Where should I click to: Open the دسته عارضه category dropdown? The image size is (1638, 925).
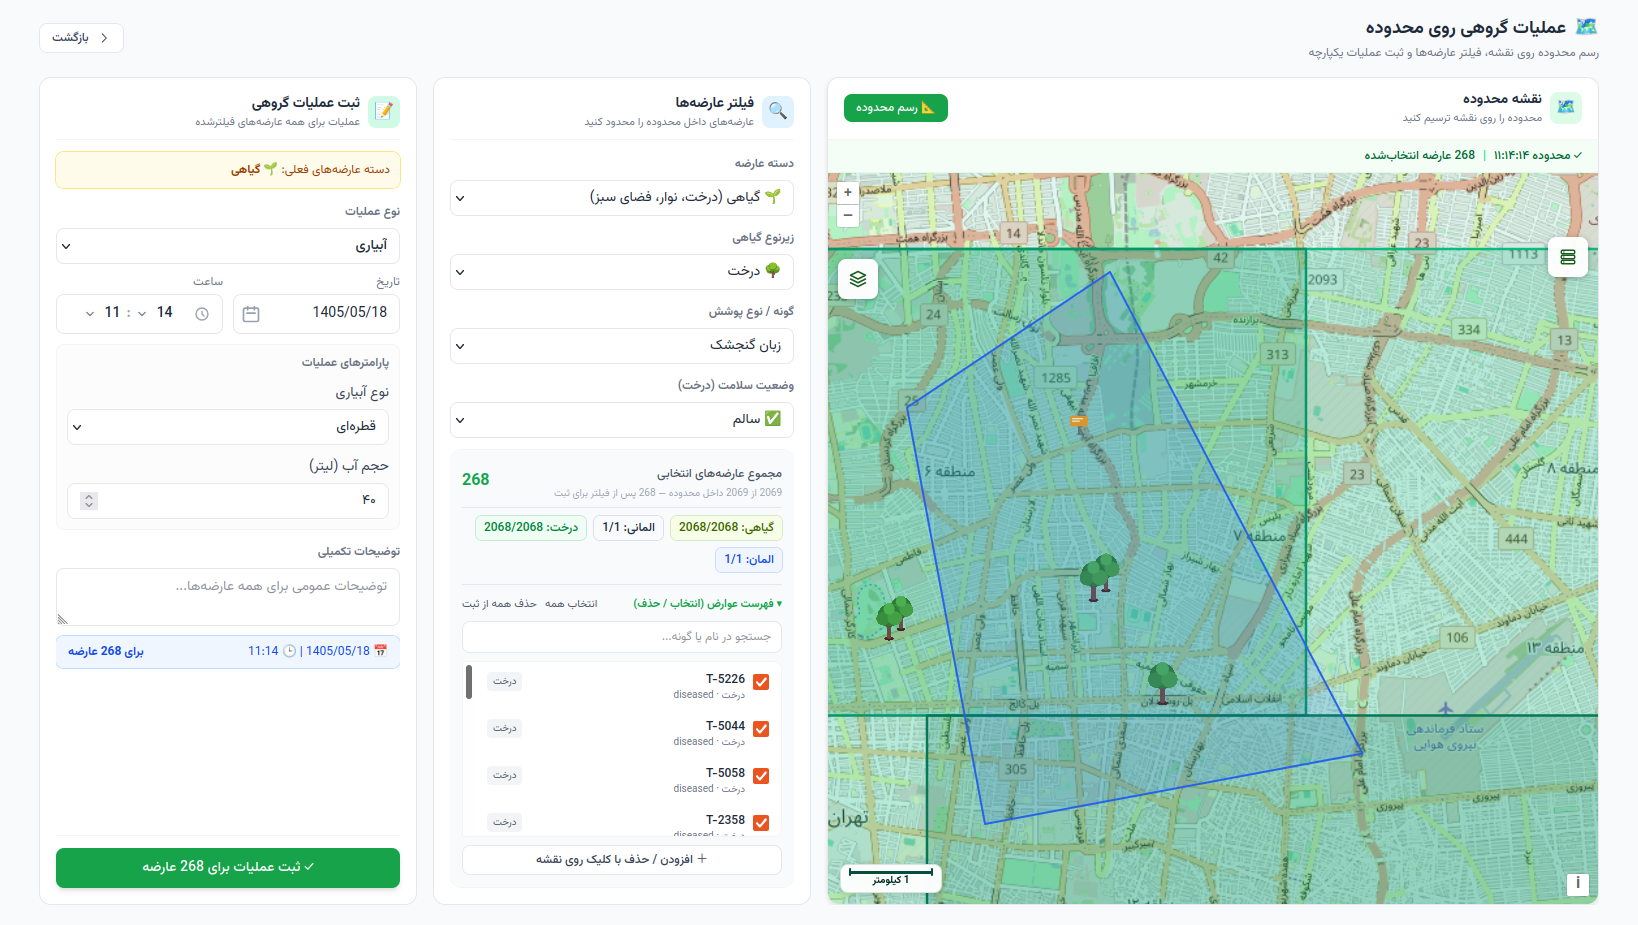[x=622, y=198]
